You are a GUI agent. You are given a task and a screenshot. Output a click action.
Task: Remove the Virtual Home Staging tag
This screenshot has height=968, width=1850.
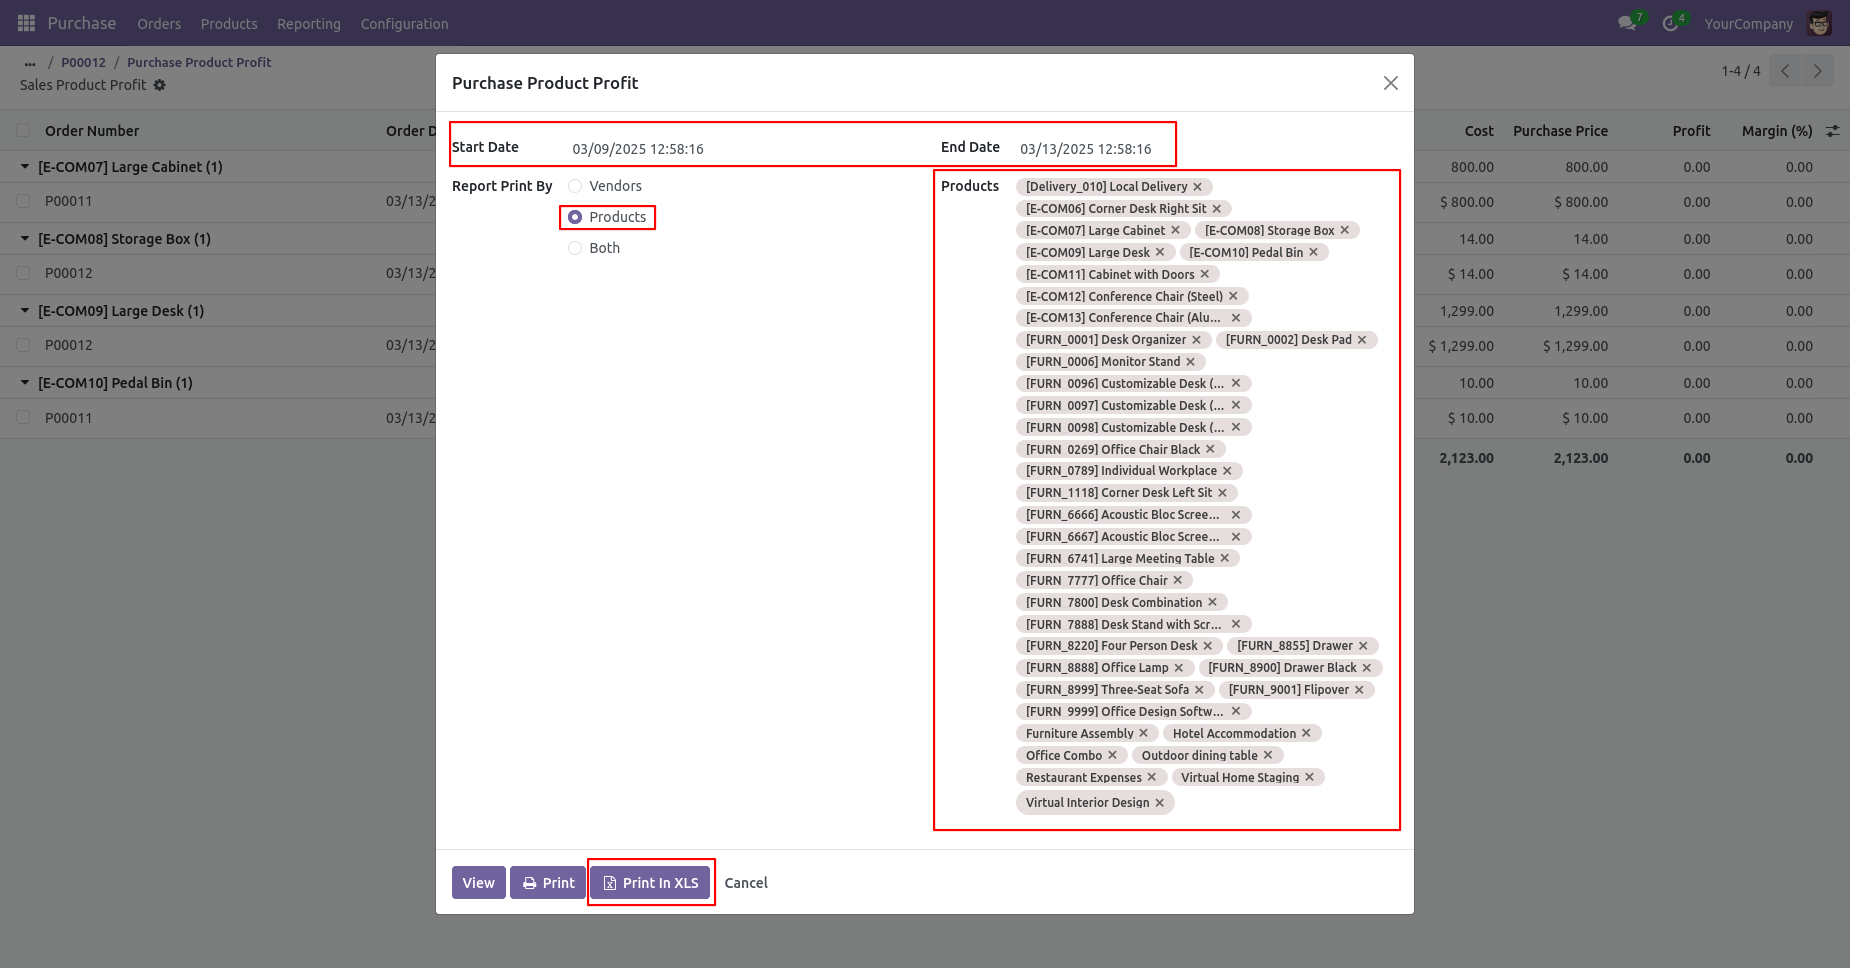click(x=1309, y=777)
